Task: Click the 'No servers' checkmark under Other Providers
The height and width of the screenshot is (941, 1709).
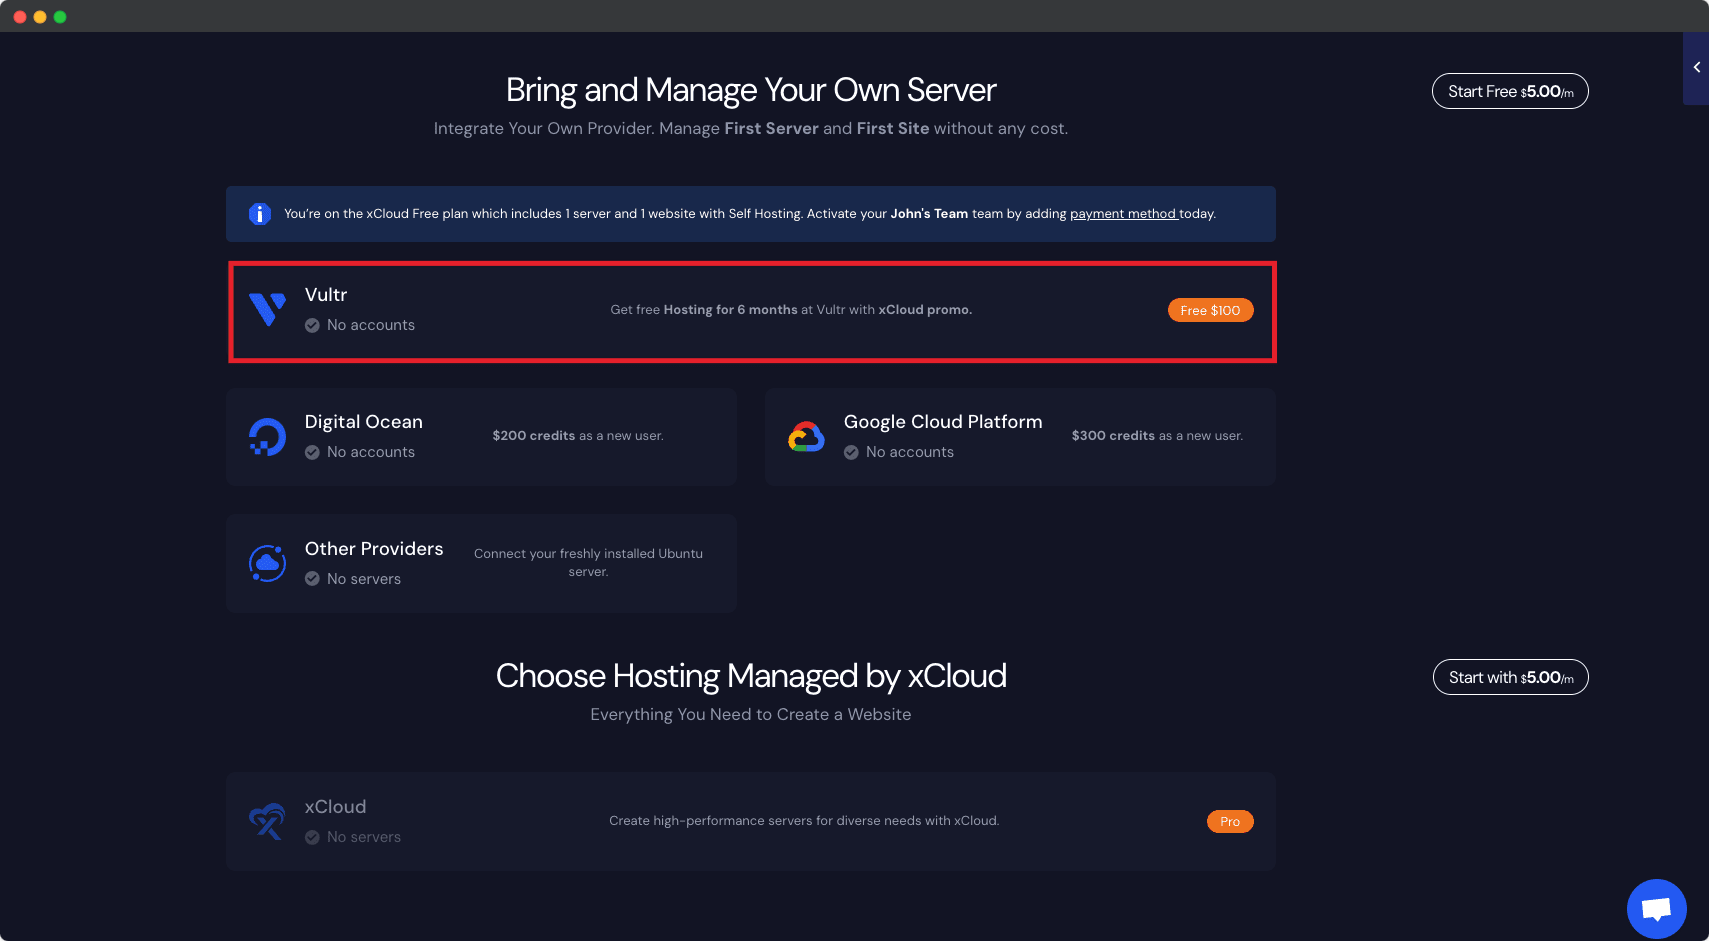Action: point(312,579)
